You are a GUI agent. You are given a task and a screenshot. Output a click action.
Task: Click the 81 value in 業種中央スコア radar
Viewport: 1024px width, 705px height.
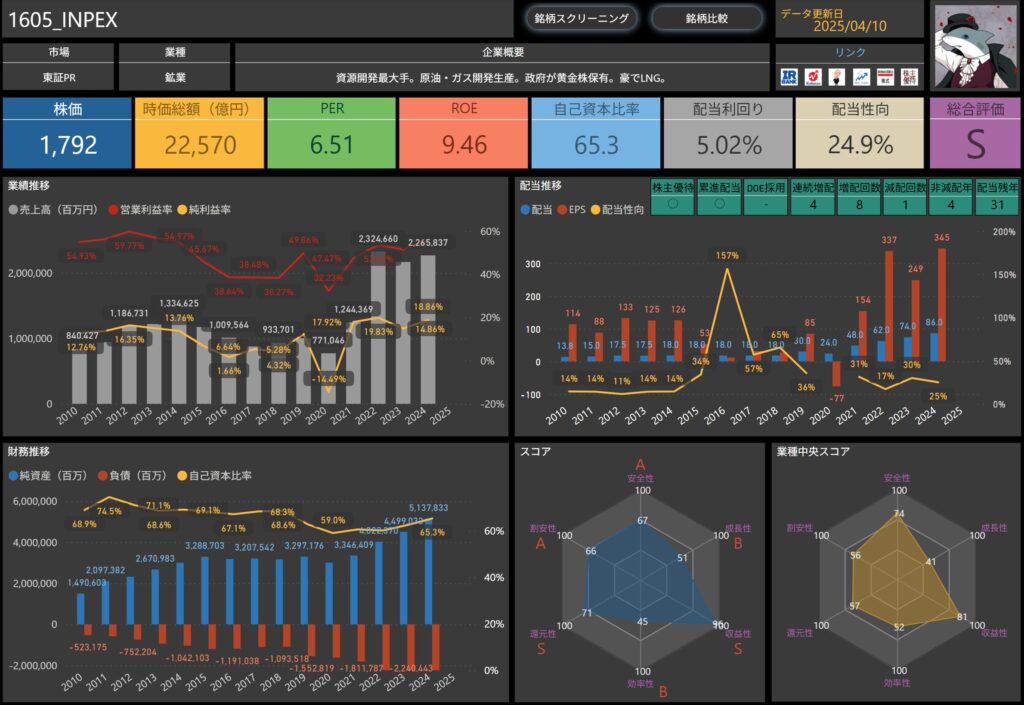click(962, 617)
